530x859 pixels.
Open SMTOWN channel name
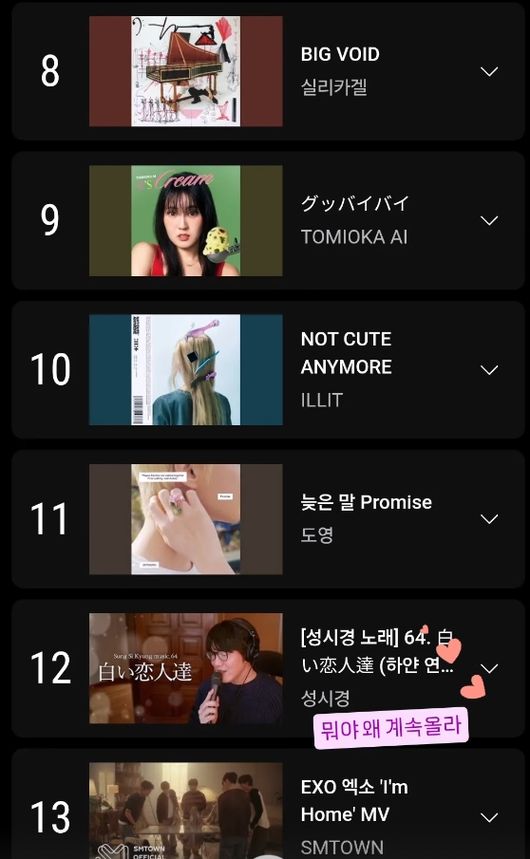[x=342, y=847]
